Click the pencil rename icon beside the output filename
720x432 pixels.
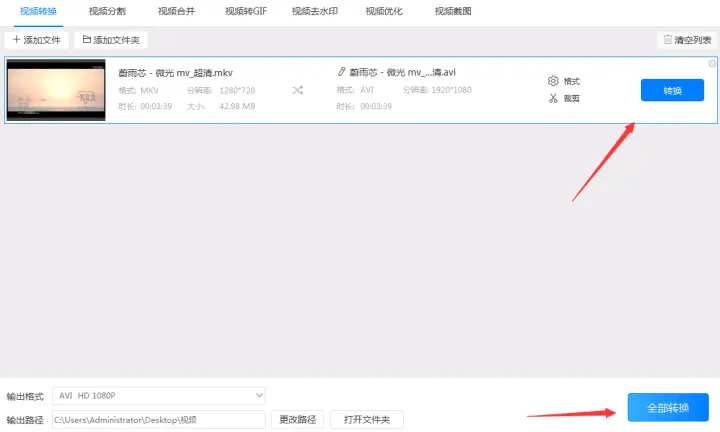click(x=341, y=72)
